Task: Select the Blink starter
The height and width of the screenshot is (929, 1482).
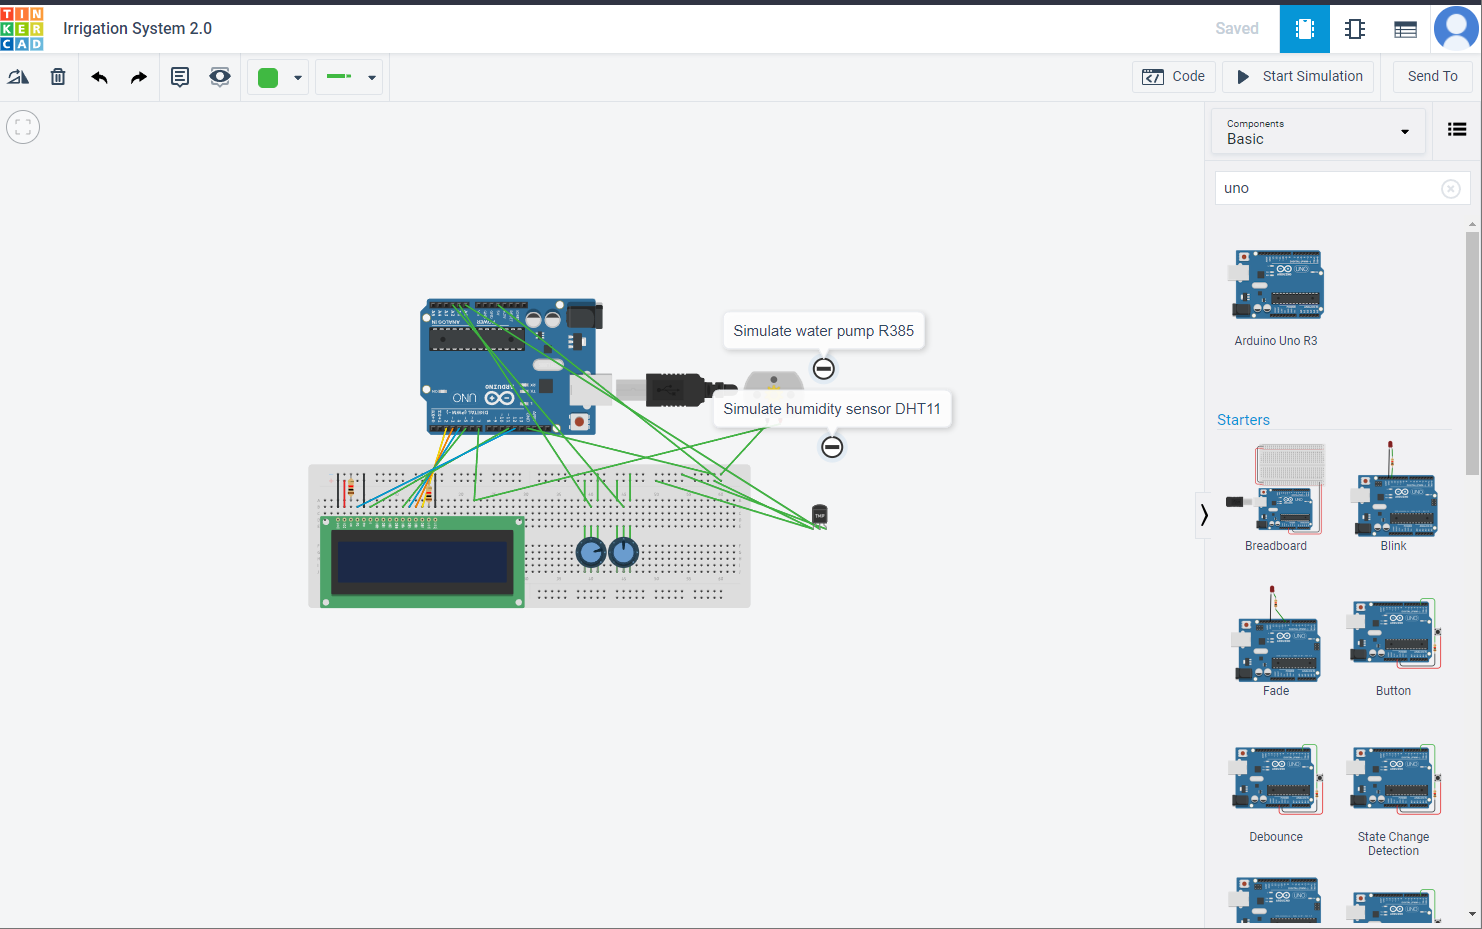Action: click(x=1394, y=497)
